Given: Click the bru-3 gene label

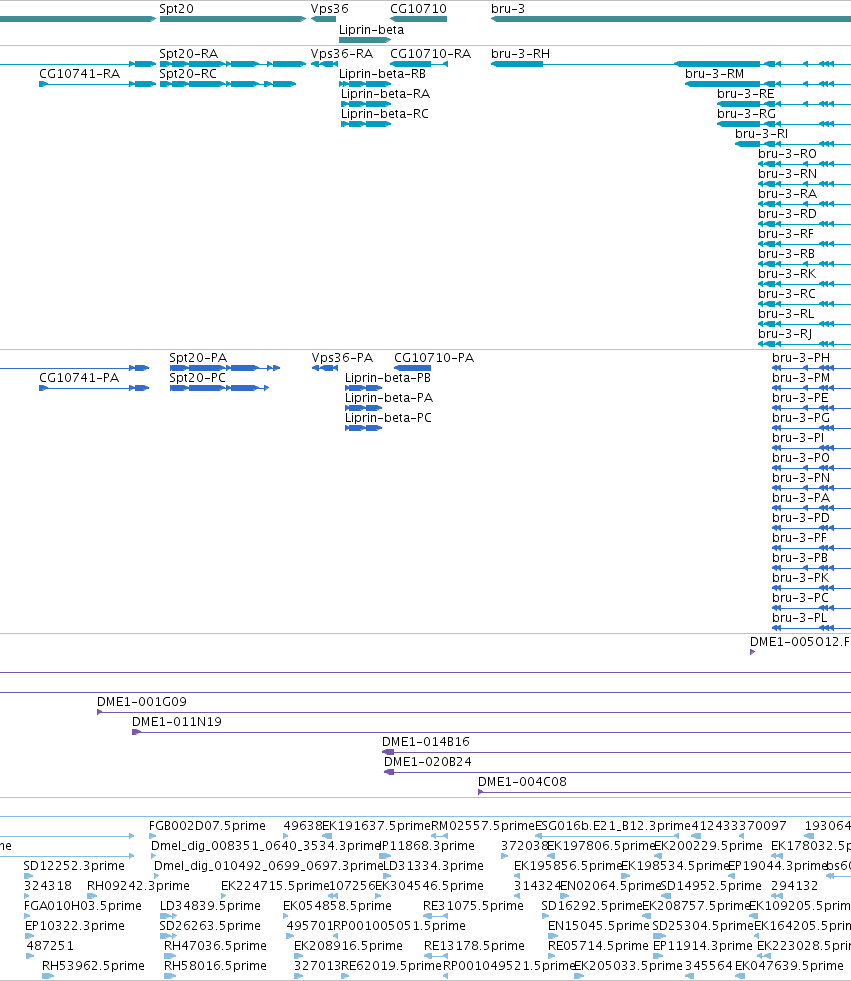Looking at the screenshot, I should 508,9.
